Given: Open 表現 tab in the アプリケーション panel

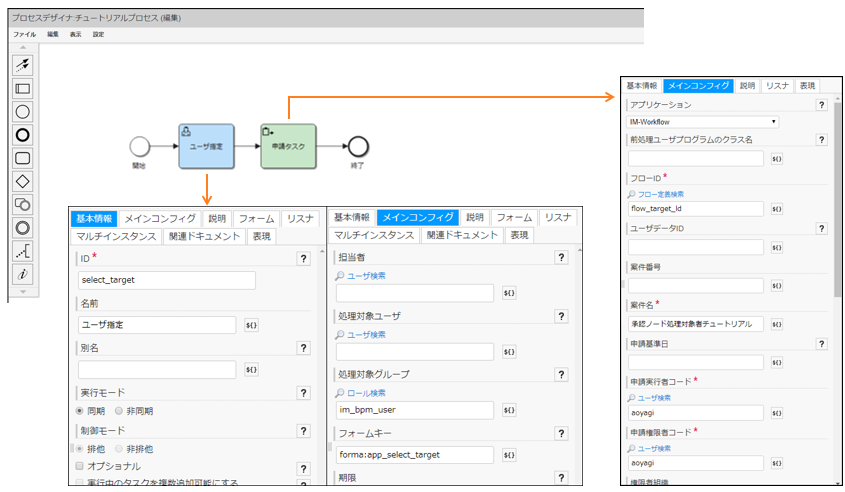Looking at the screenshot, I should [807, 86].
